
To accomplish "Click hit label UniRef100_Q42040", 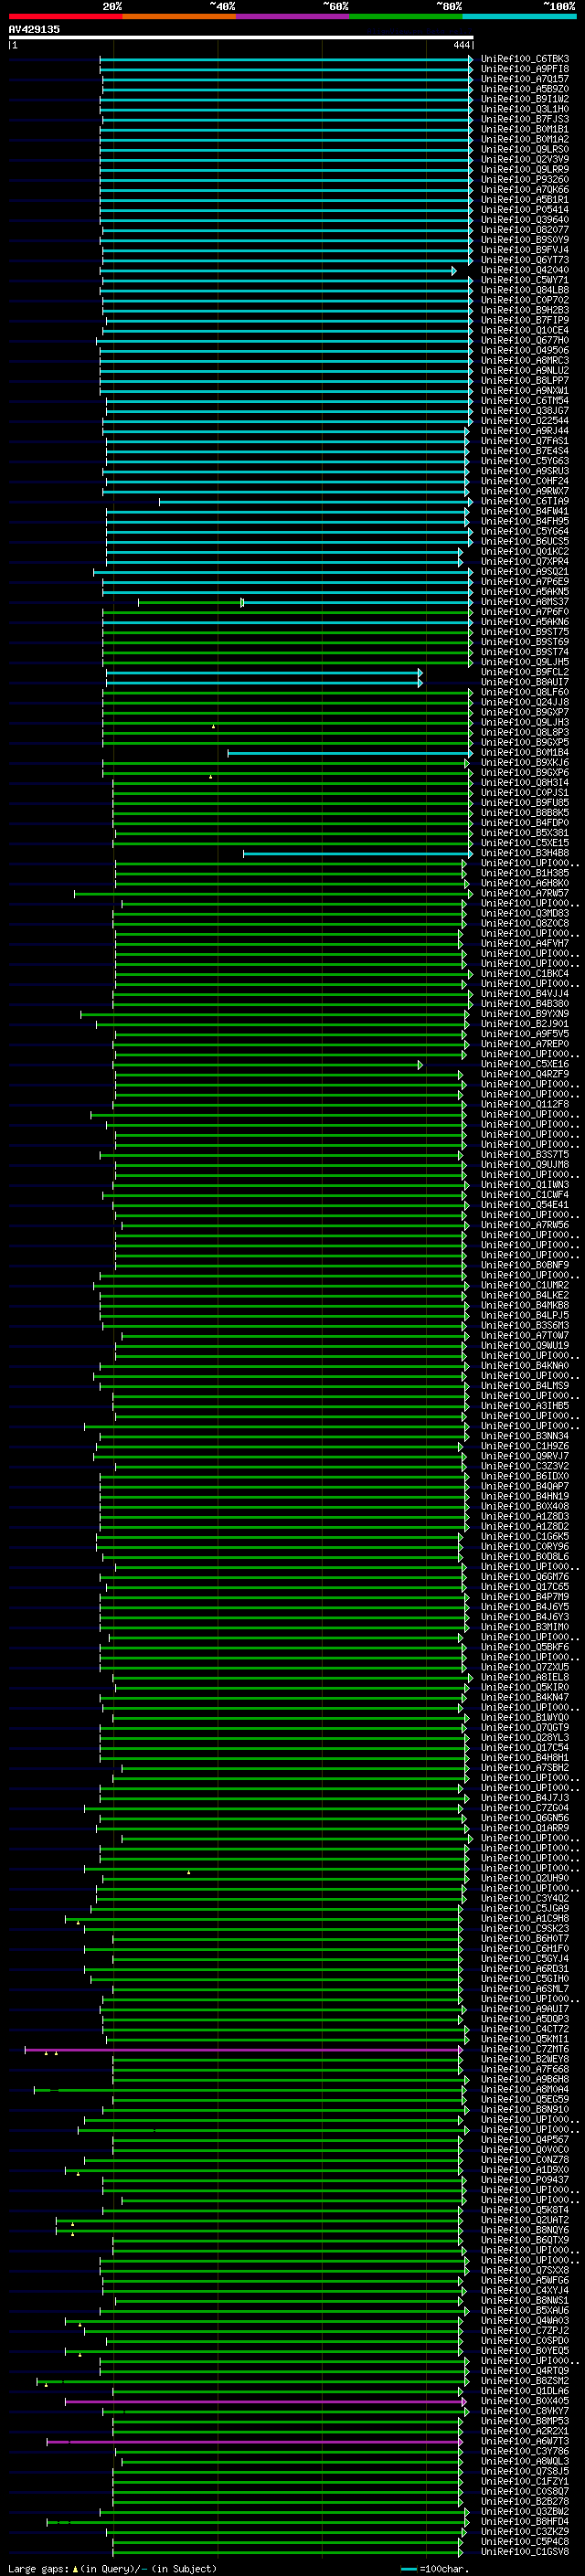I will [x=525, y=270].
